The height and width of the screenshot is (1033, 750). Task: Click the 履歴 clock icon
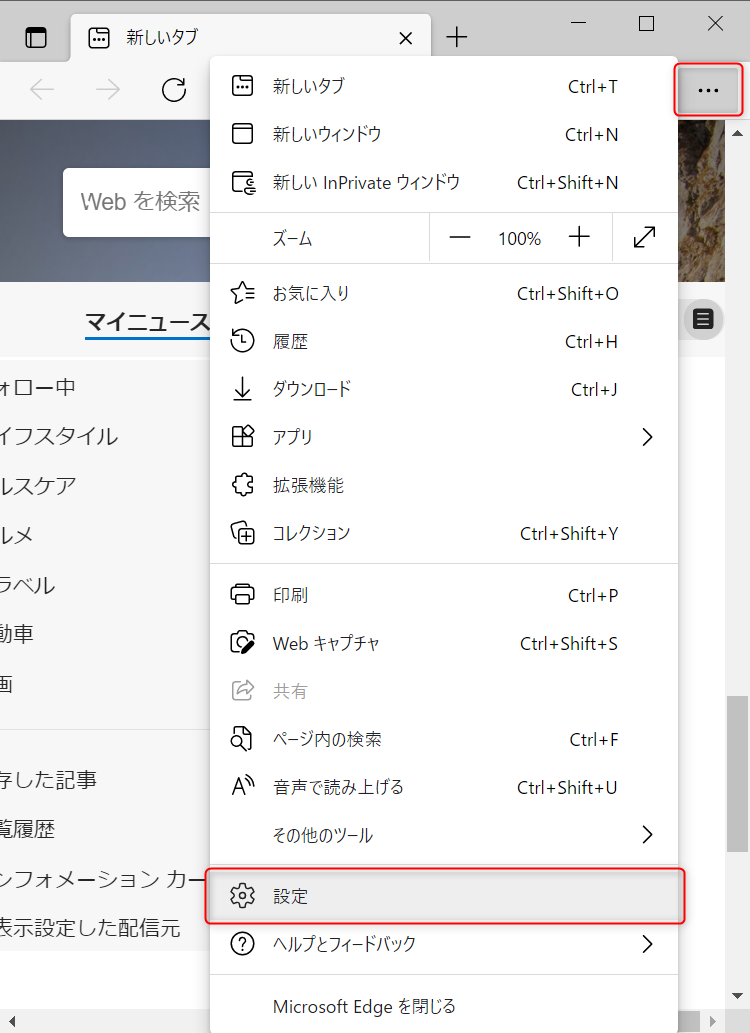click(x=242, y=341)
